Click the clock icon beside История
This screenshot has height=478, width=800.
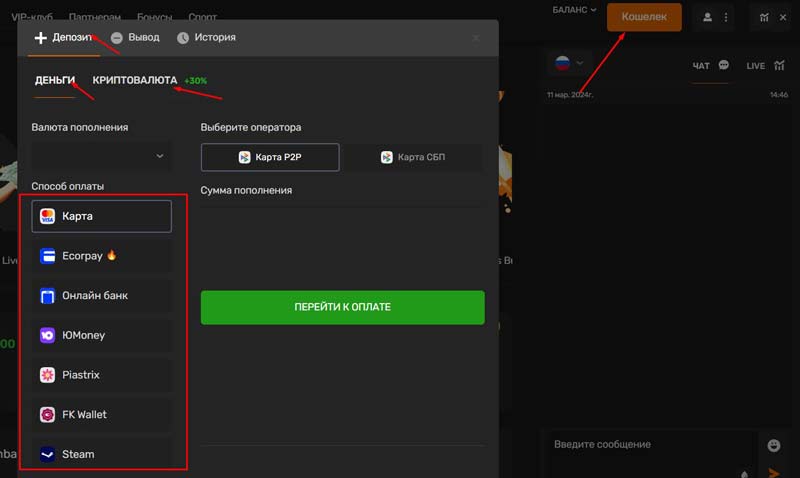tap(183, 38)
